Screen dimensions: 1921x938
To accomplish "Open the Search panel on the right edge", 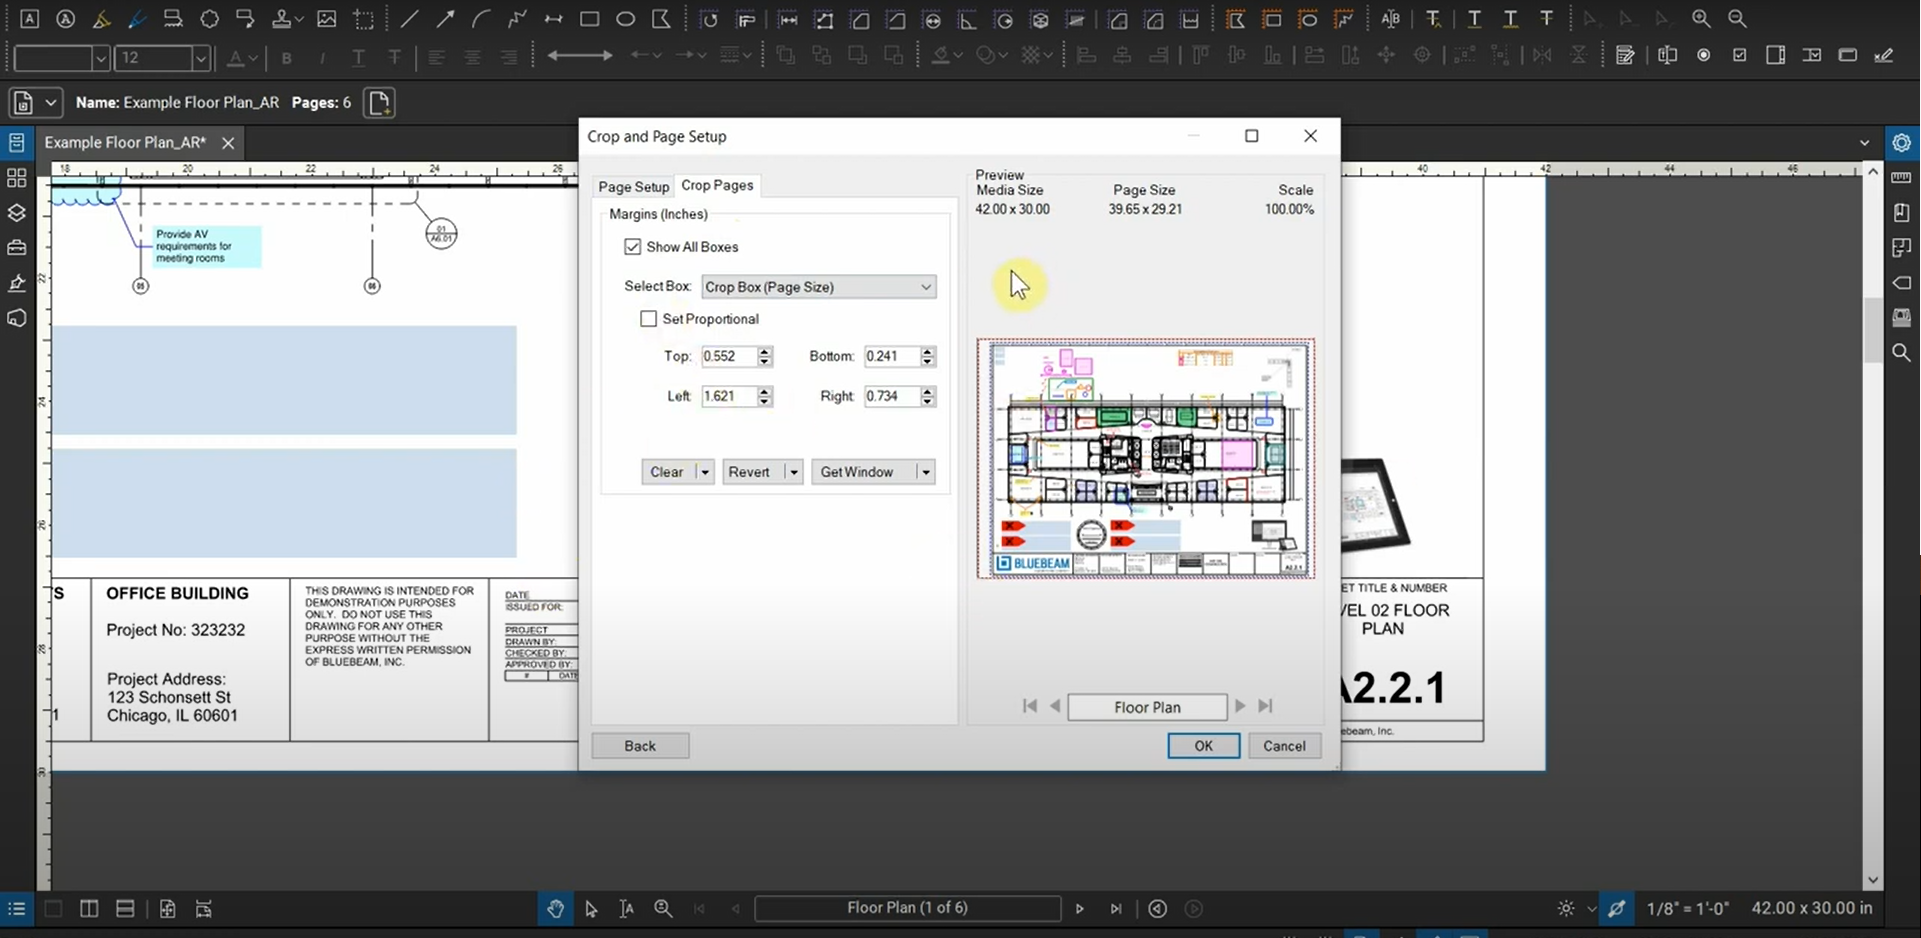I will tap(1903, 353).
